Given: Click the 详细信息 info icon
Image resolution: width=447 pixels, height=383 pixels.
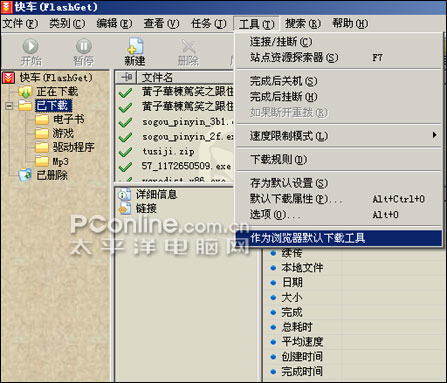Looking at the screenshot, I should pos(125,194).
